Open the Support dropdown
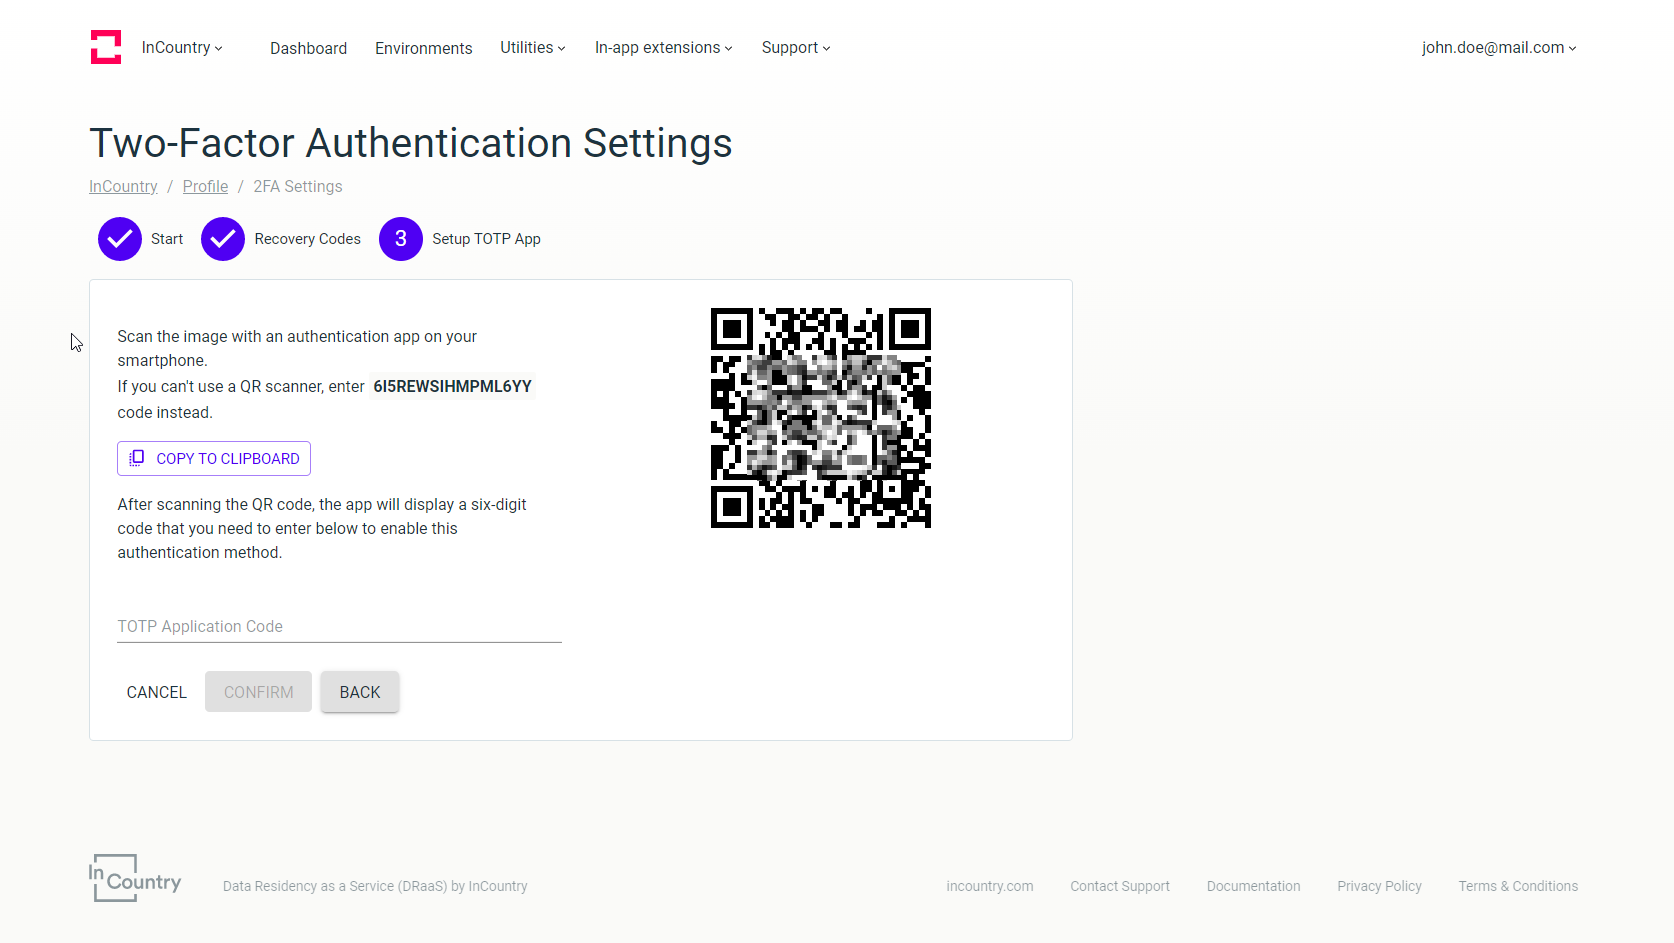The image size is (1674, 943). [795, 47]
